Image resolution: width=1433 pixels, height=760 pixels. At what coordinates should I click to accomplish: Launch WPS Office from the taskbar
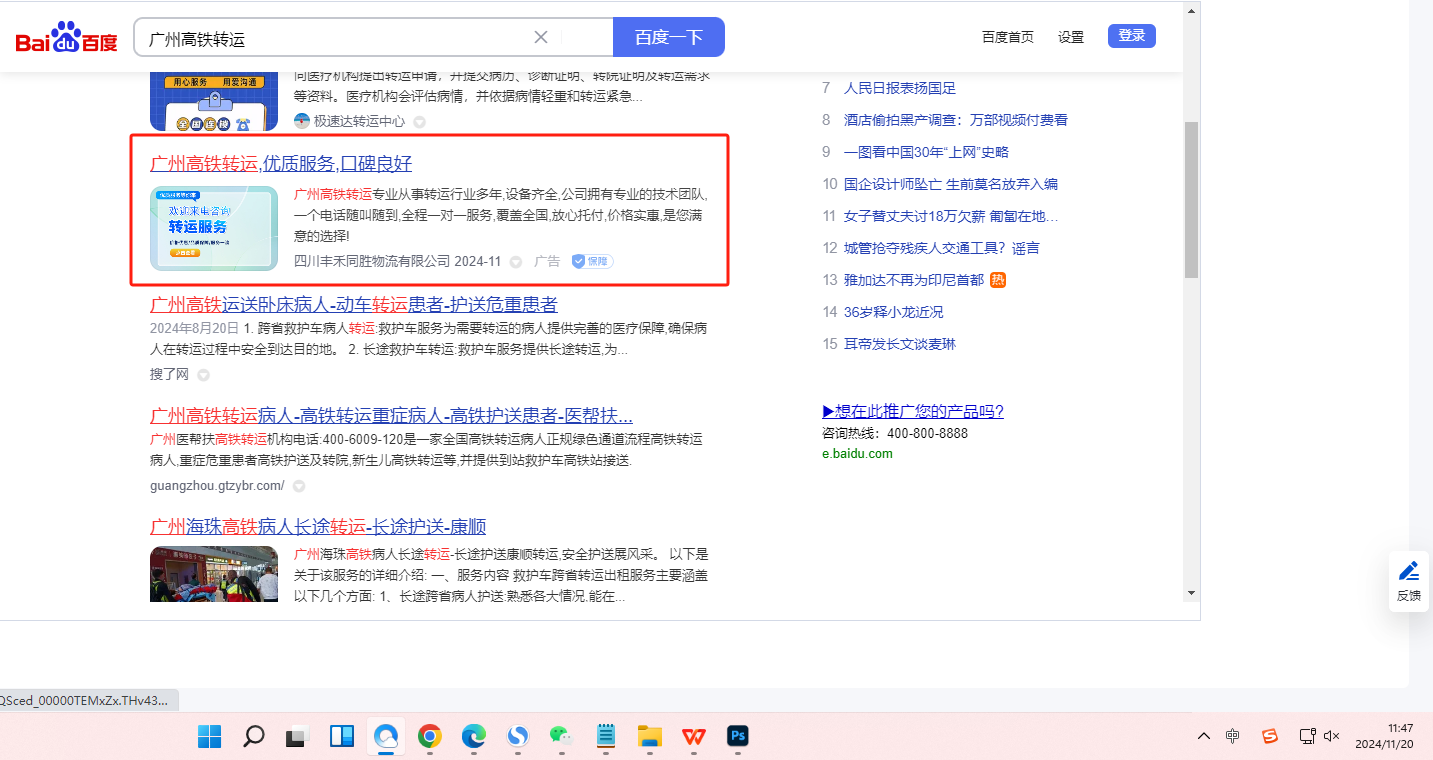coord(693,737)
